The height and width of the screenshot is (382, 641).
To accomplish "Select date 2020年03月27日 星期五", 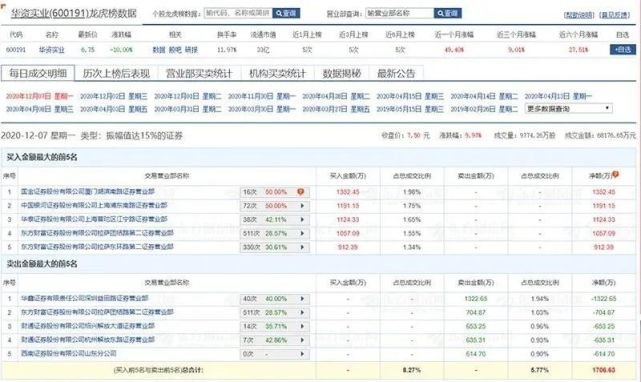I will (x=336, y=109).
